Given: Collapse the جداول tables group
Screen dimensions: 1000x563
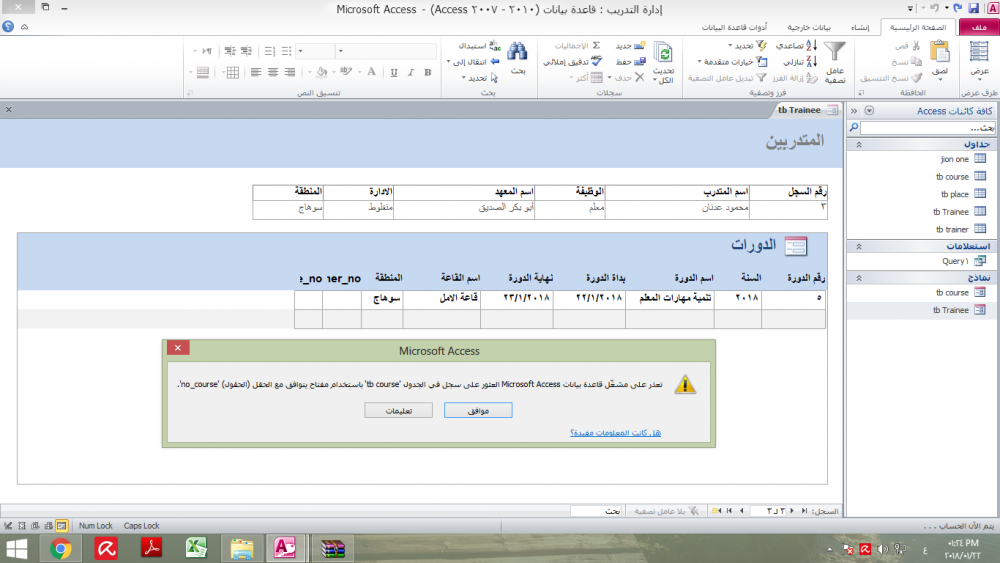Looking at the screenshot, I should tap(858, 145).
